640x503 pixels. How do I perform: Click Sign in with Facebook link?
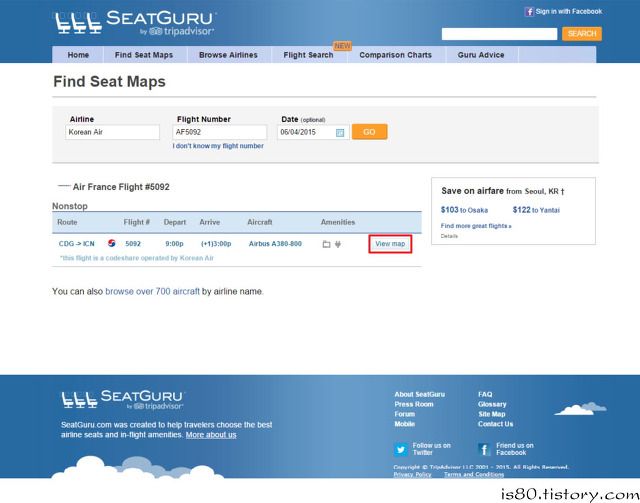click(x=569, y=11)
